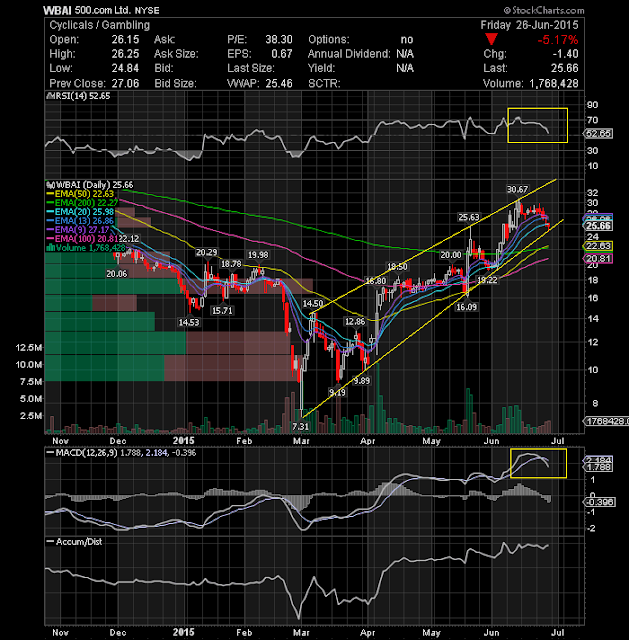This screenshot has height=640, width=629.
Task: Click the pink EMA(100) legend line marker
Action: pos(50,239)
